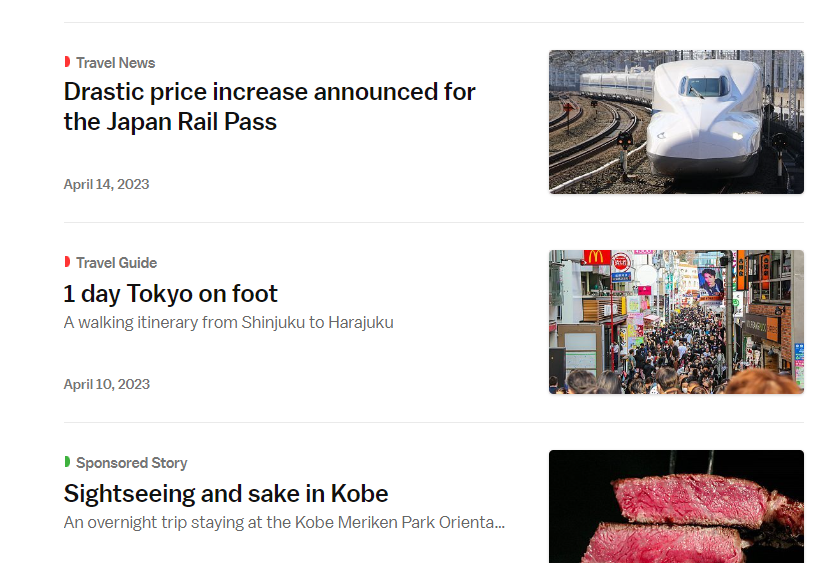The width and height of the screenshot is (832, 563).
Task: Click the McDonald's sign in the Tokyo street photo
Action: pyautogui.click(x=597, y=258)
